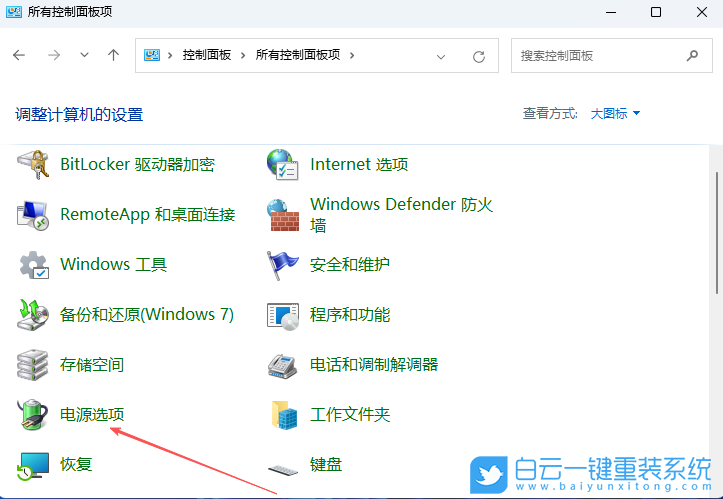
Task: Maximize the control panel window
Action: click(656, 12)
